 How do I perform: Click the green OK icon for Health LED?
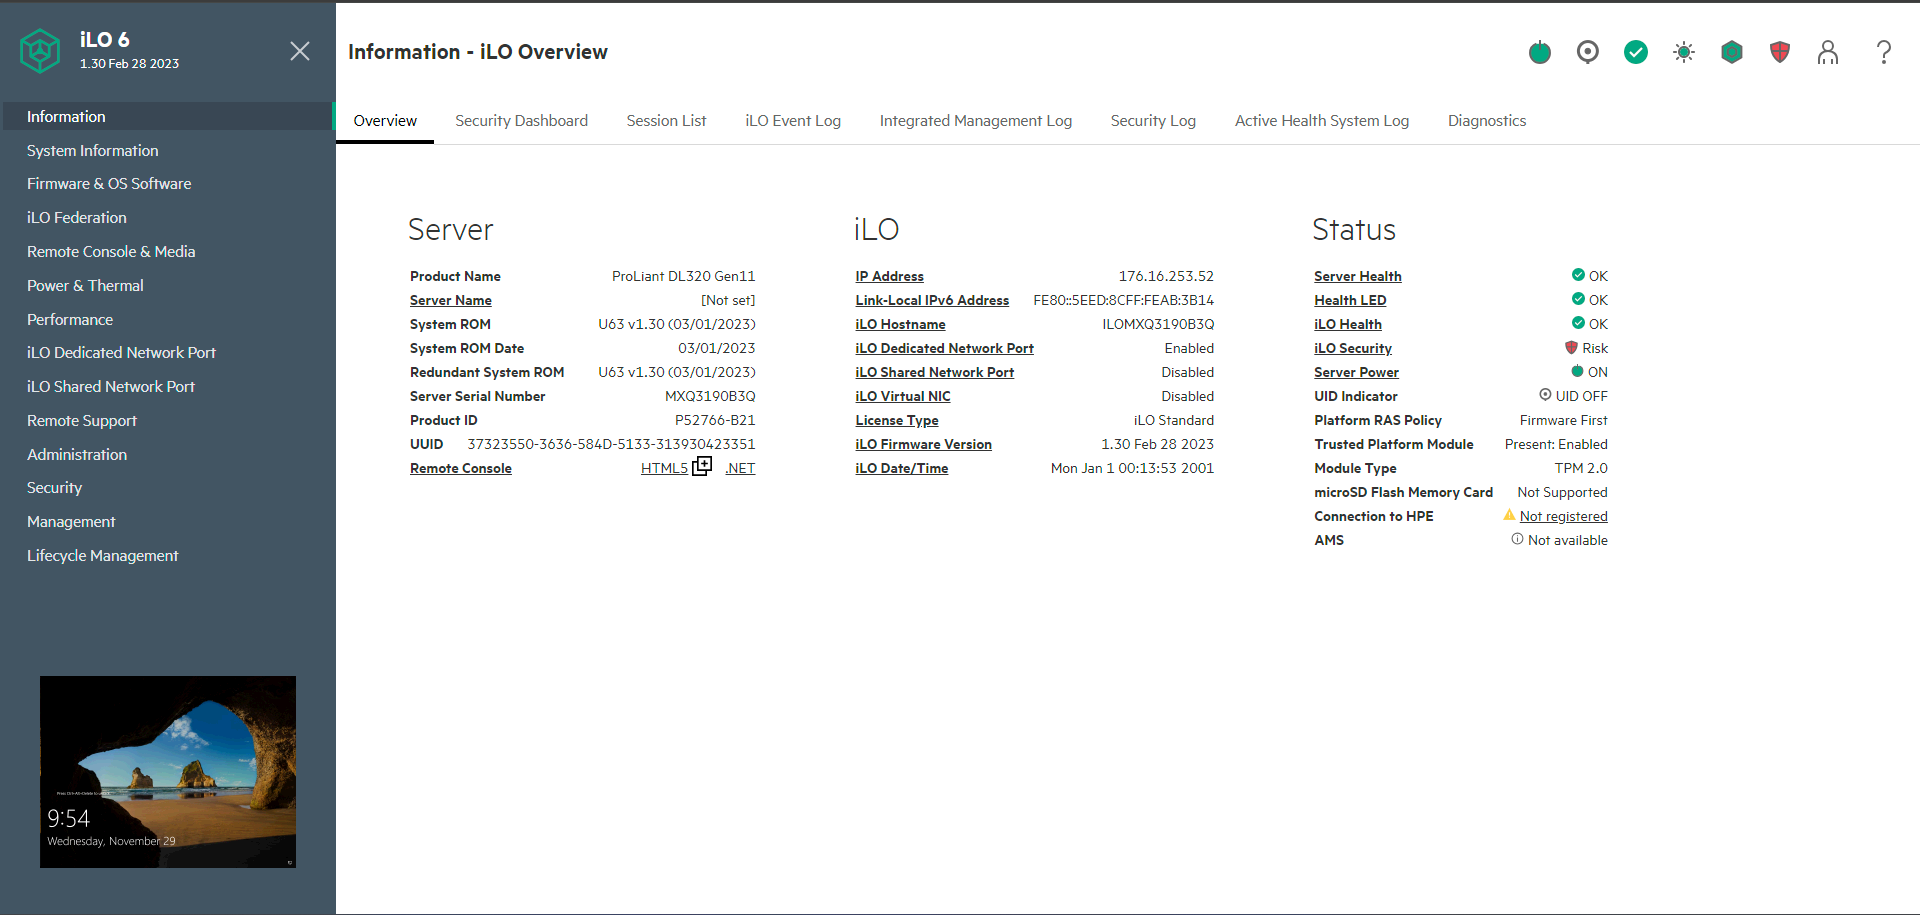click(x=1578, y=299)
